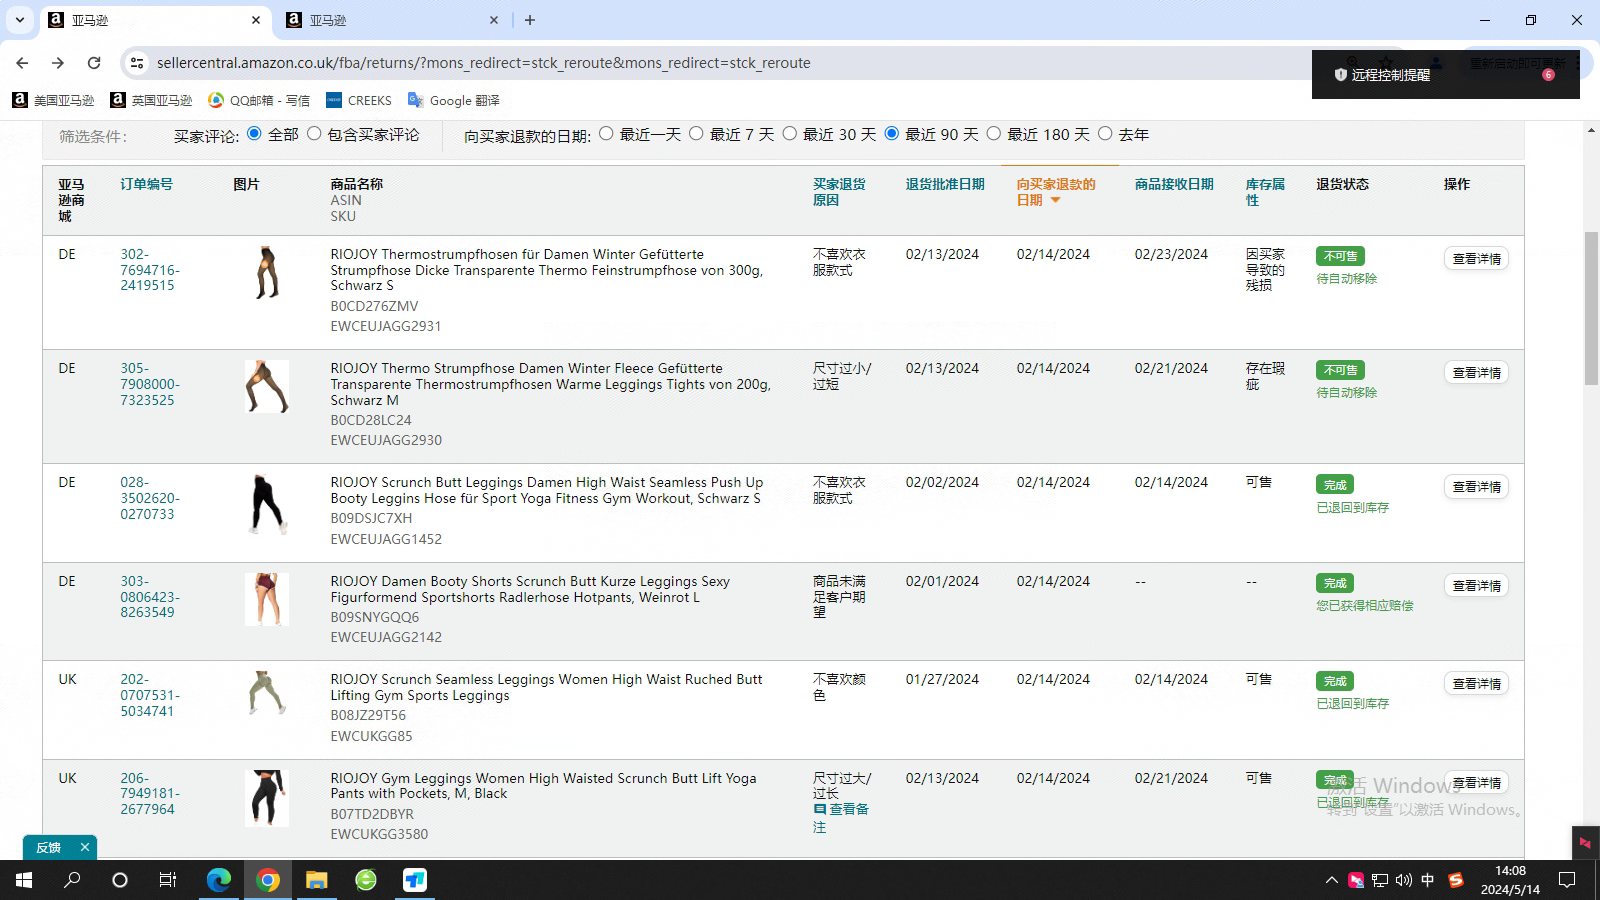Screen dimensions: 1600x900
Task: Click Thermostrumpfhosen product thumbnail image
Action: coord(267,272)
